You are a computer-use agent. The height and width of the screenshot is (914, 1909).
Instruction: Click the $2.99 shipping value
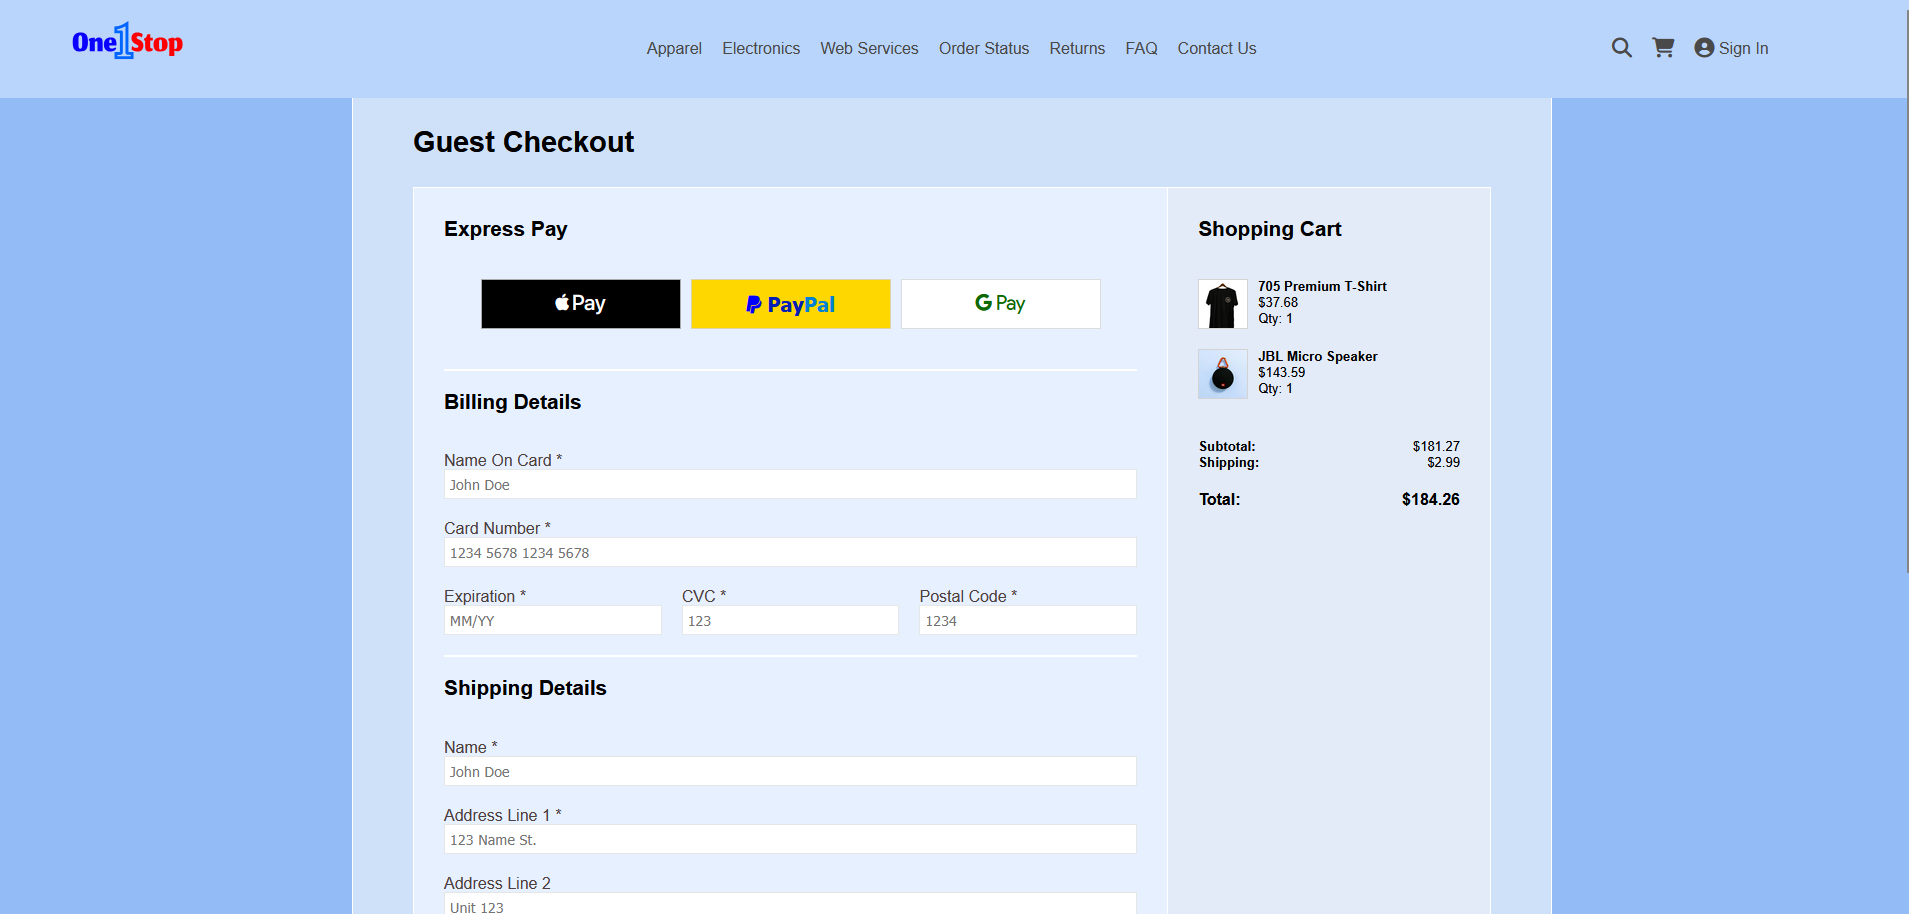1443,462
